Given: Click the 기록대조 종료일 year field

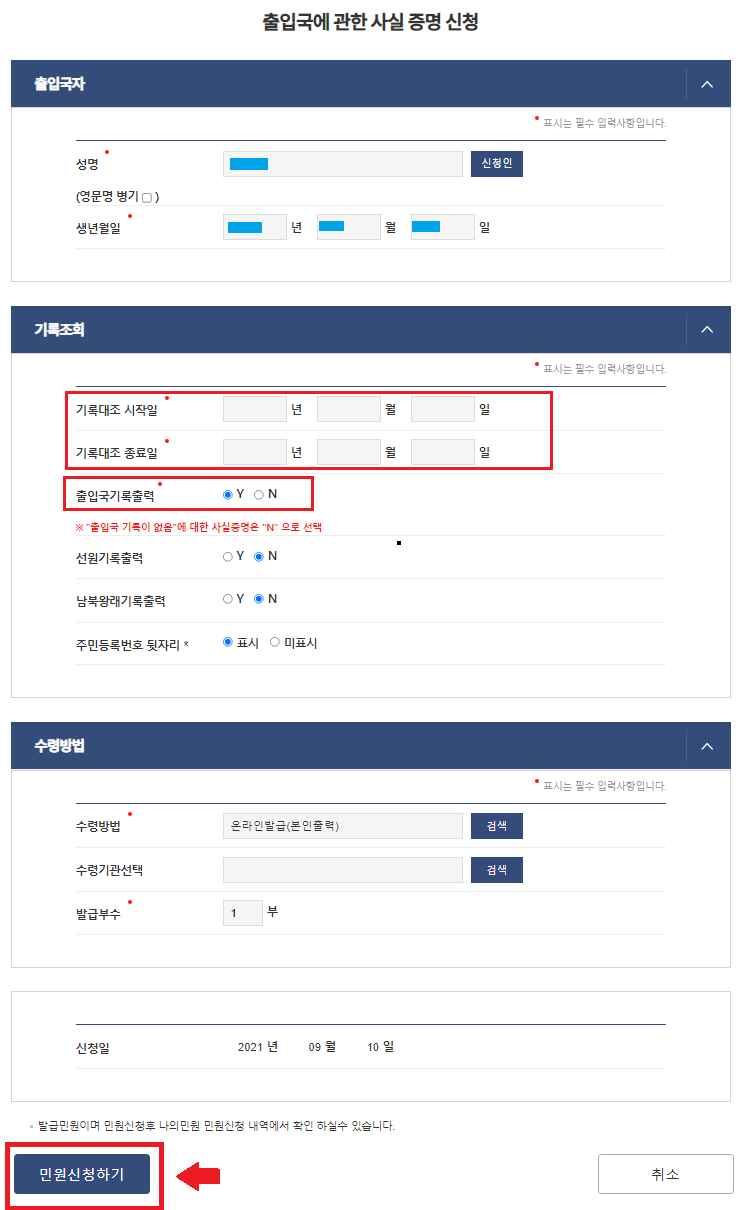Looking at the screenshot, I should 255,452.
